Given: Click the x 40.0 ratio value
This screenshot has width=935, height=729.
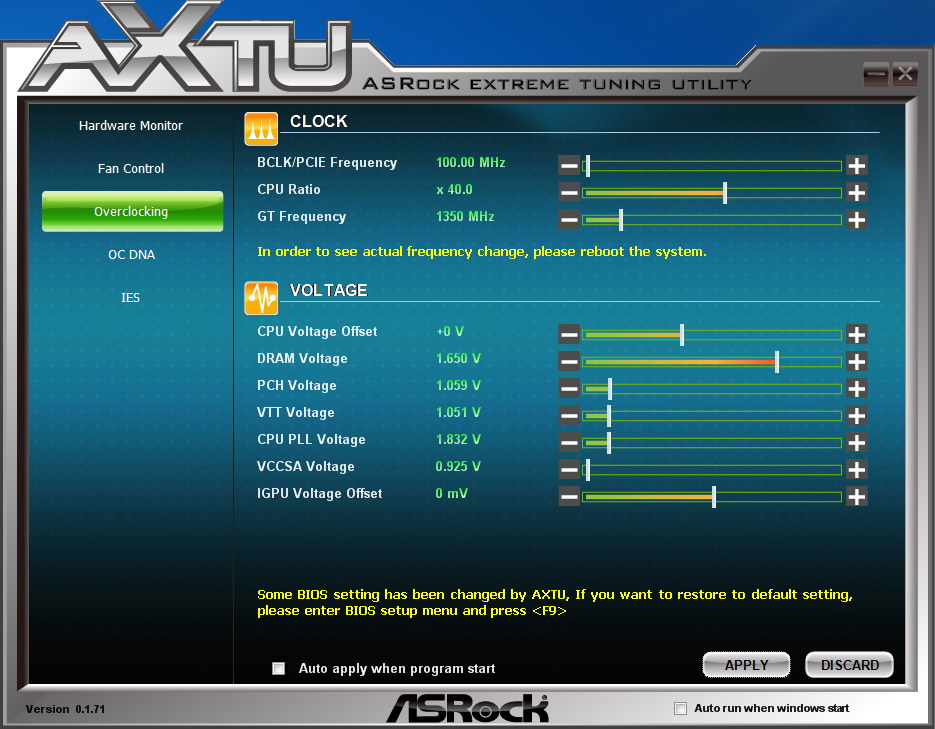Looking at the screenshot, I should point(454,190).
